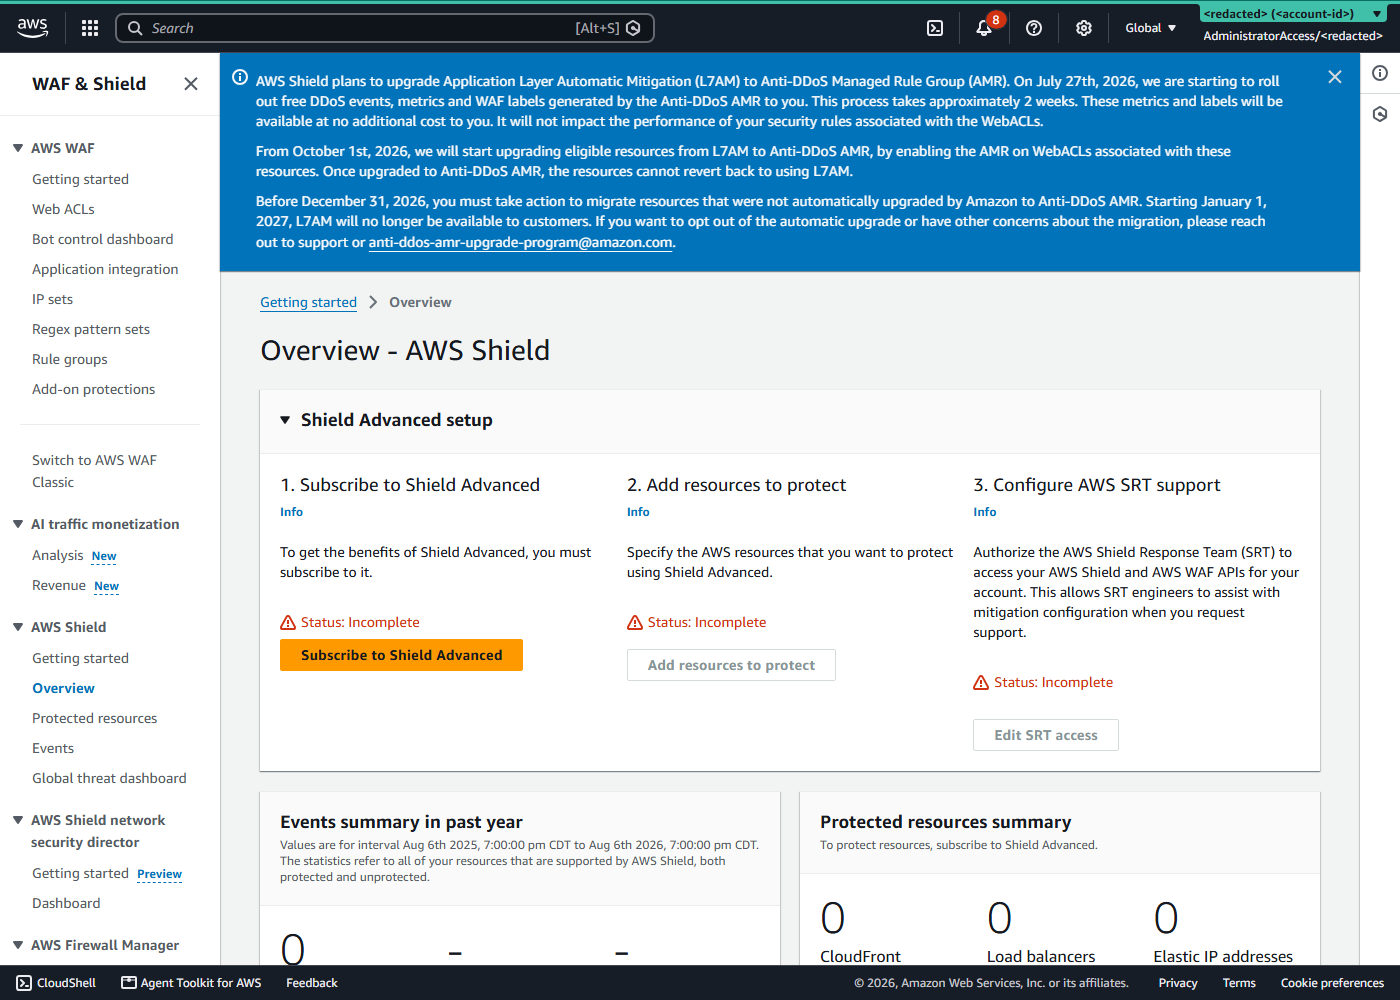The image size is (1400, 1000).
Task: Click Add resources to protect button
Action: tap(731, 665)
